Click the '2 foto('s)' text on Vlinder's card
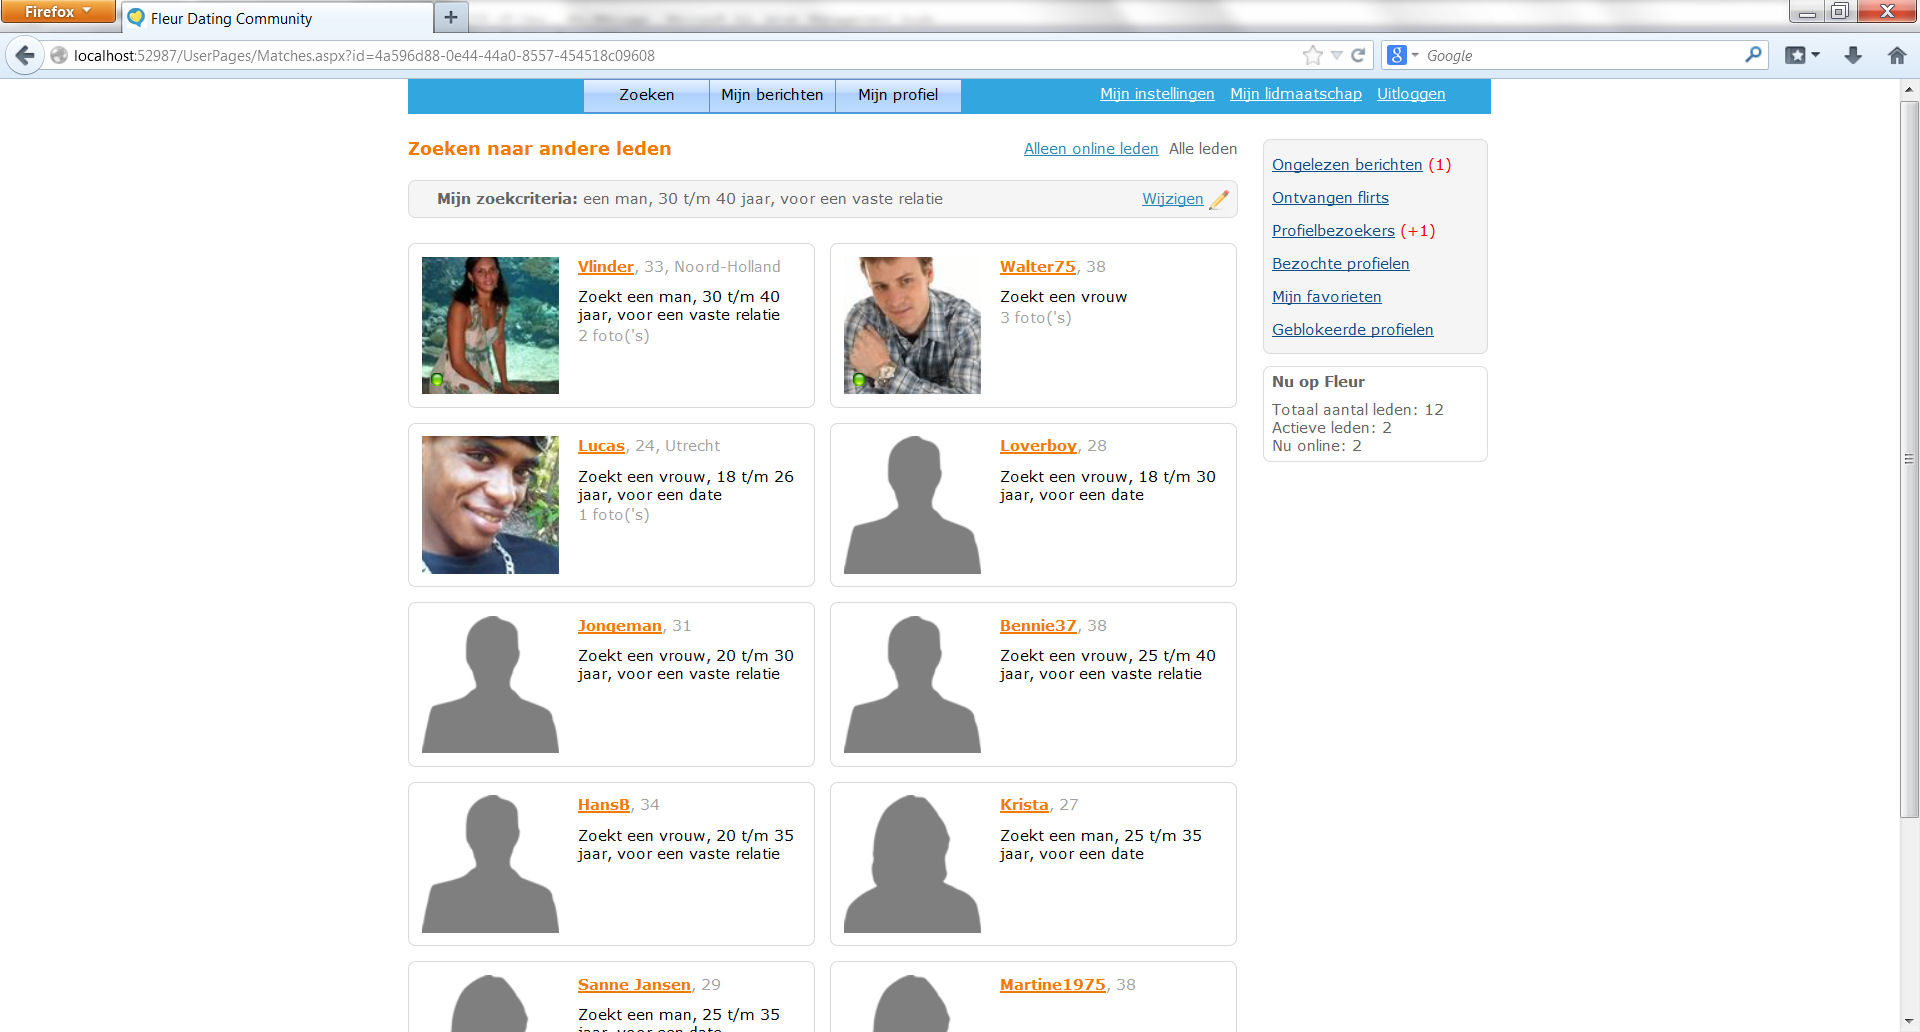 614,336
